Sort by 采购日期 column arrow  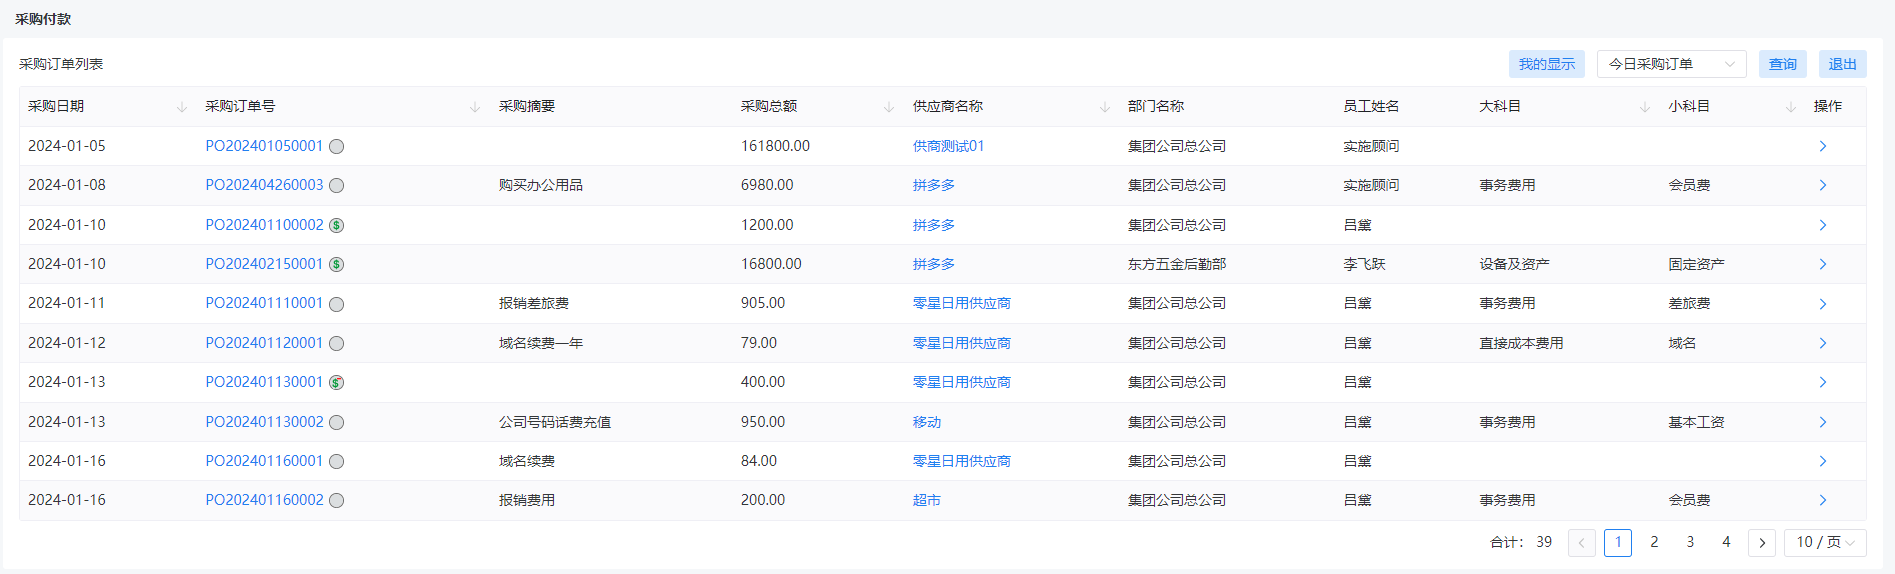[x=182, y=107]
